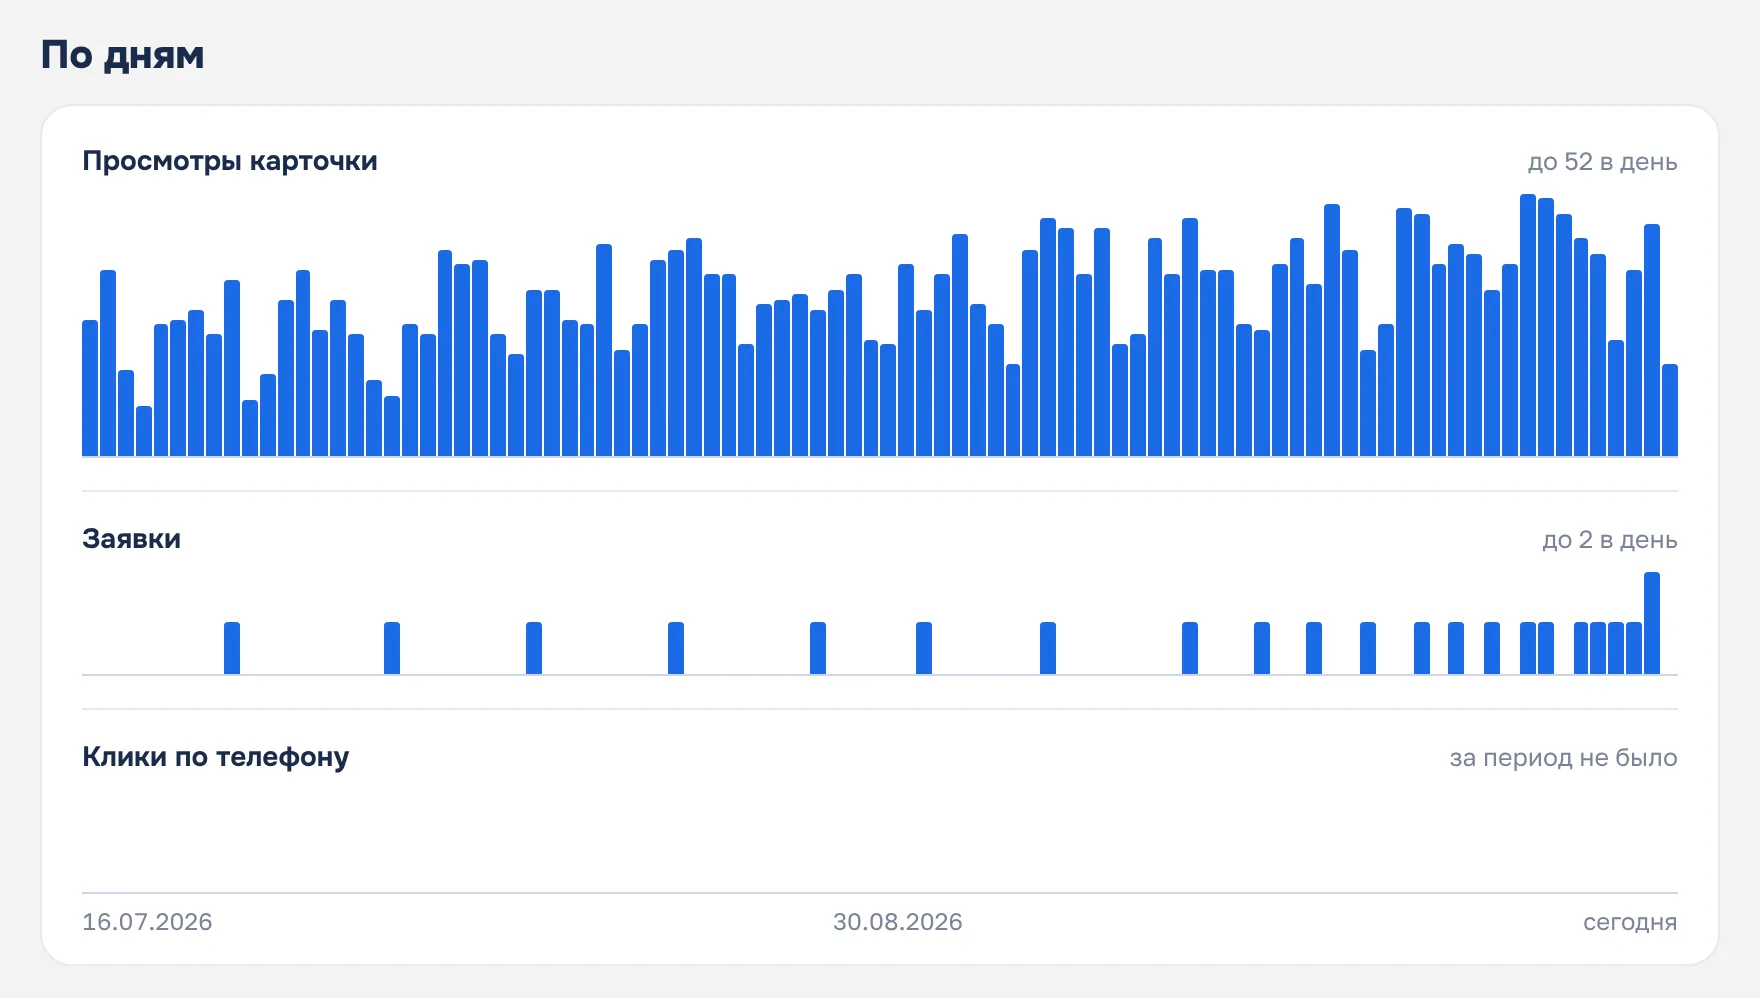1760x998 pixels.
Task: Click the Клики по телефону chart title
Action: (216, 757)
